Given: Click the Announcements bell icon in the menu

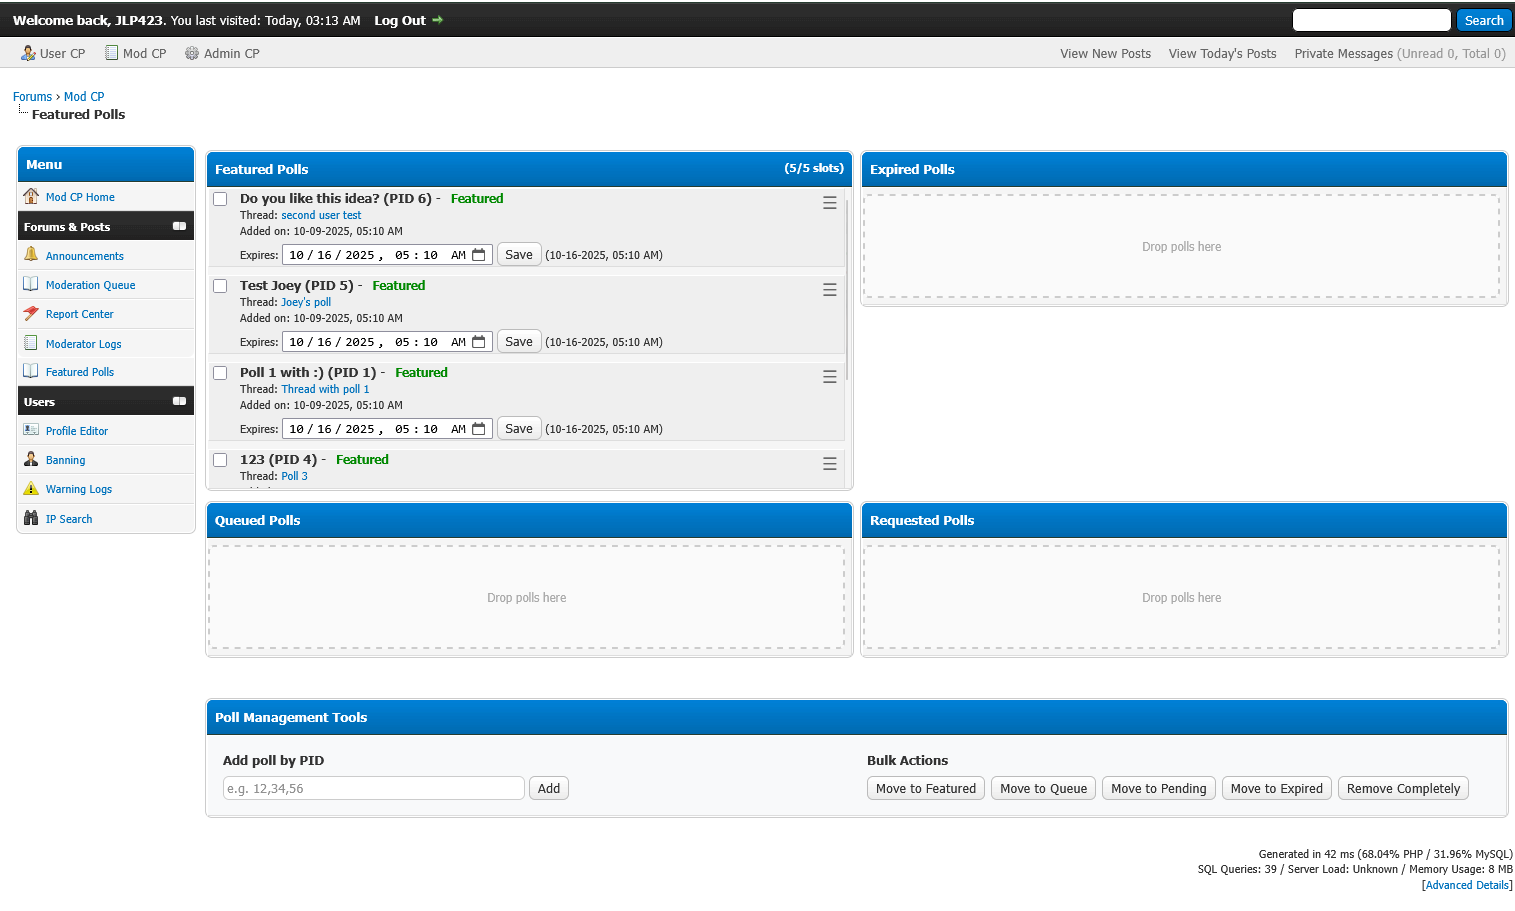Looking at the screenshot, I should click(31, 255).
